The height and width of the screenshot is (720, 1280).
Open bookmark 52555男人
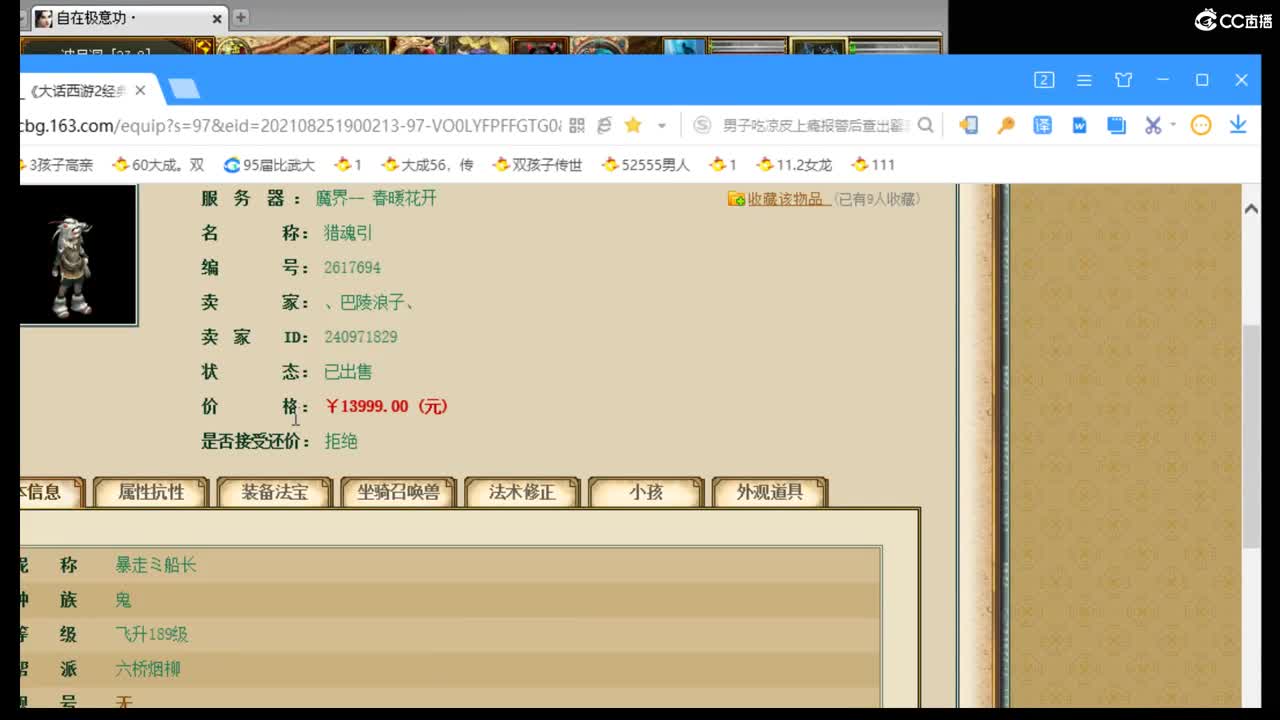coord(646,165)
